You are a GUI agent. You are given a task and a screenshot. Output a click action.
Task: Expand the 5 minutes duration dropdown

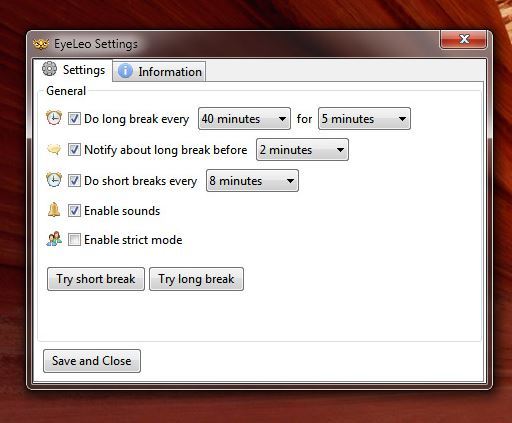[364, 119]
